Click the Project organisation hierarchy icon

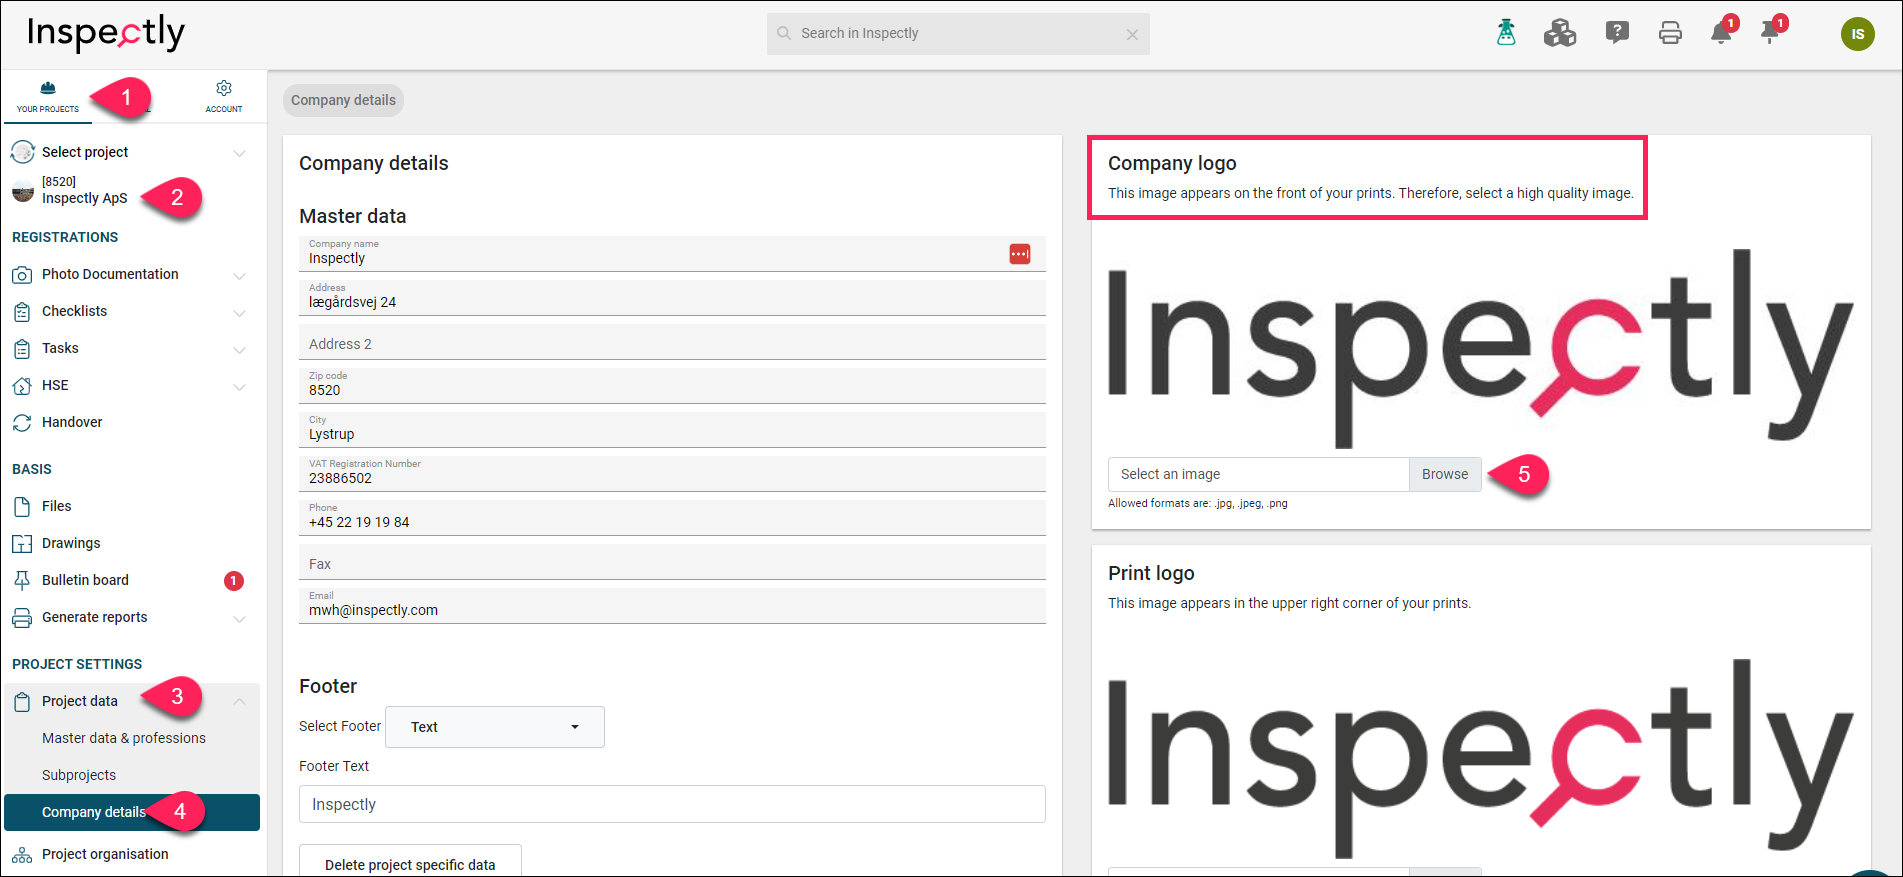pyautogui.click(x=22, y=855)
